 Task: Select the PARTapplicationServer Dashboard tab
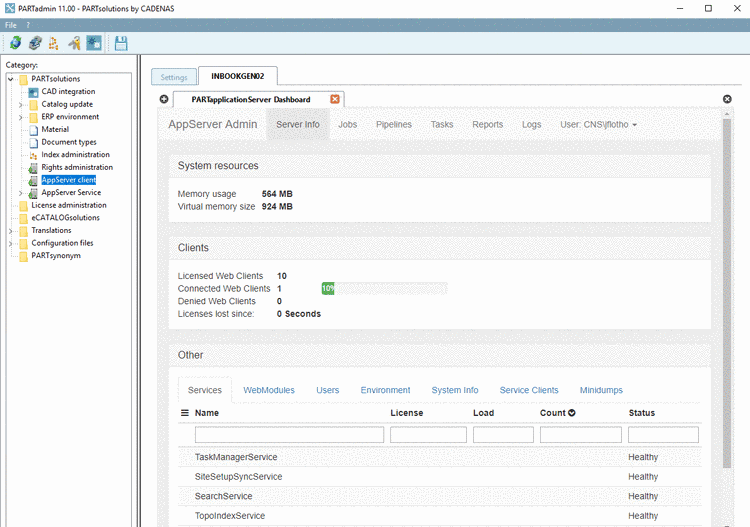tap(251, 99)
